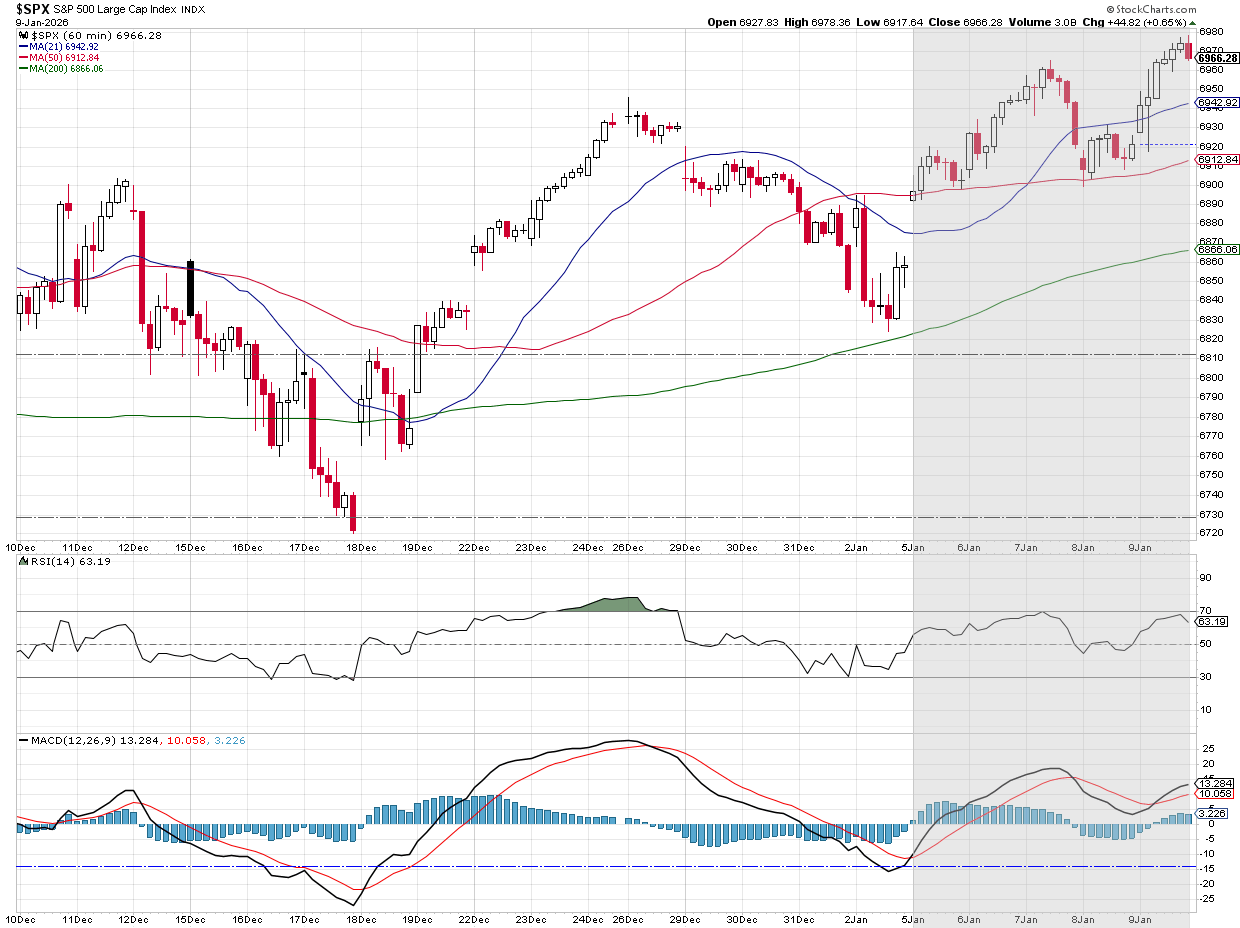Click the blue 6942.92 MA price tag
Viewport: 1240px width, 928px height.
pos(1218,102)
